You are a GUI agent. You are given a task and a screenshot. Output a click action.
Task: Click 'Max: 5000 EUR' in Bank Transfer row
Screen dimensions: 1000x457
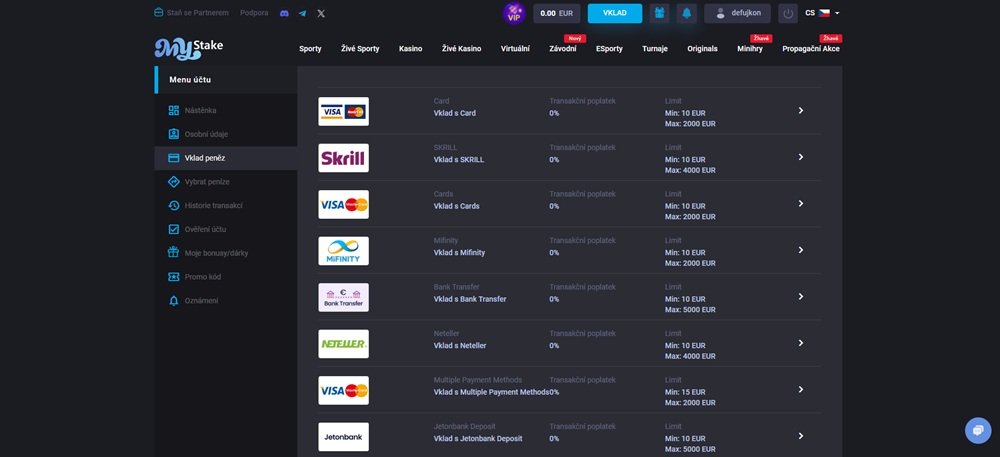690,310
